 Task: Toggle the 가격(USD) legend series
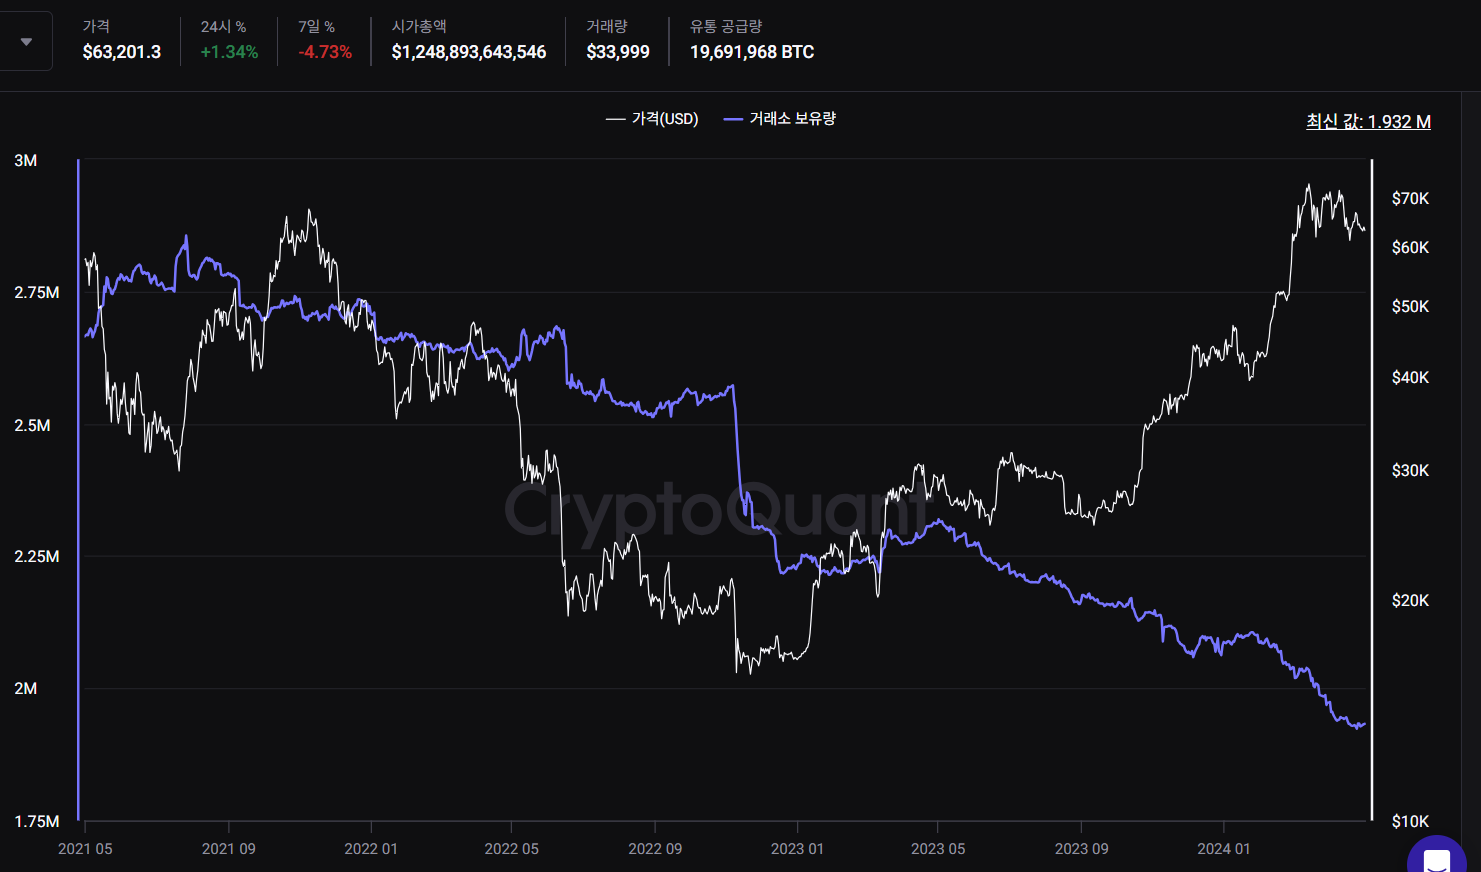coord(652,119)
